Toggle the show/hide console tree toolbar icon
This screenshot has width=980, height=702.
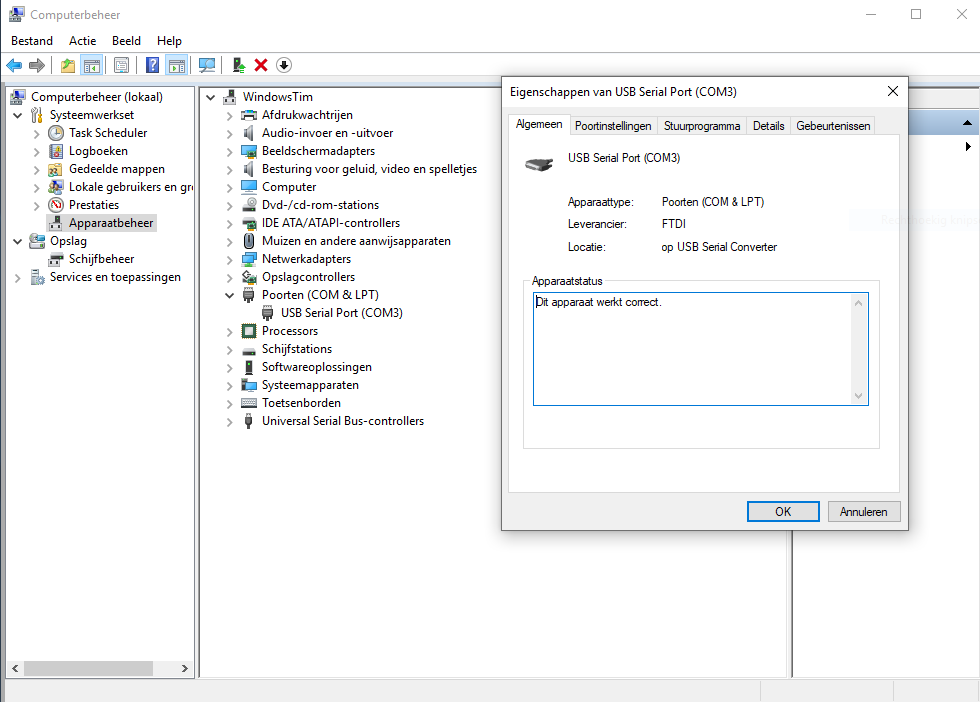click(92, 65)
